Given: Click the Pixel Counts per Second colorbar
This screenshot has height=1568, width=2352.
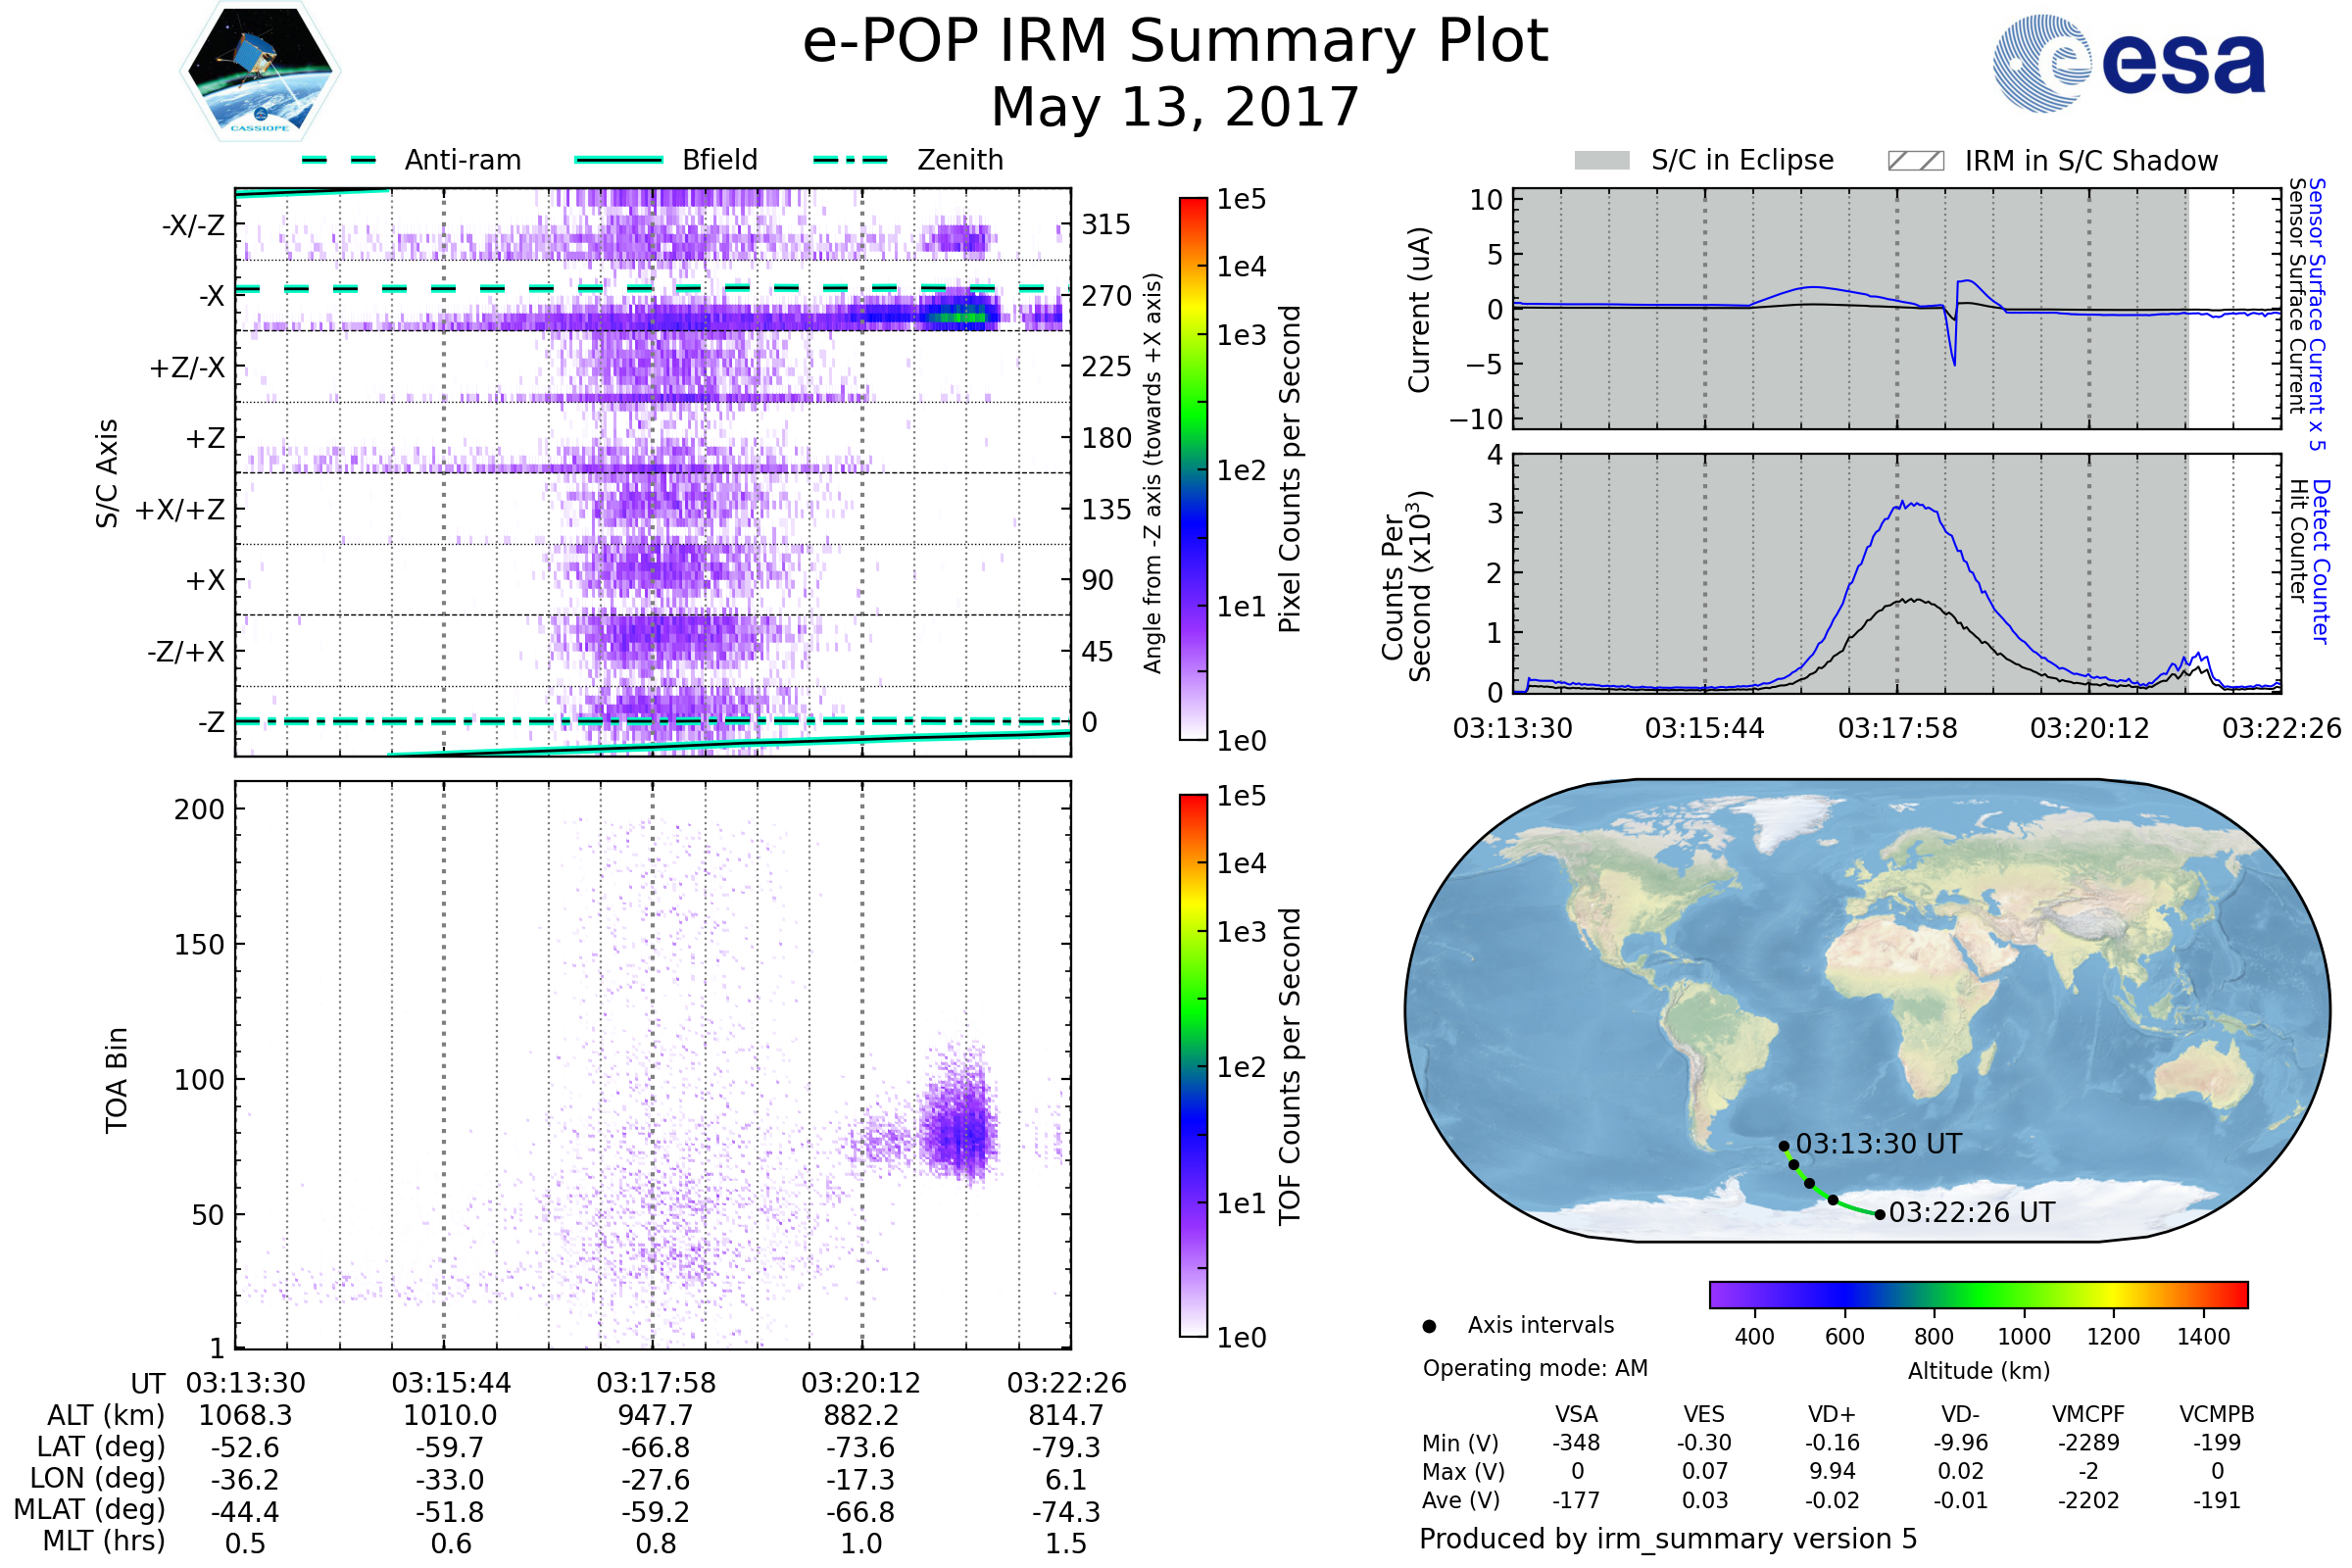Looking at the screenshot, I should click(x=1193, y=468).
